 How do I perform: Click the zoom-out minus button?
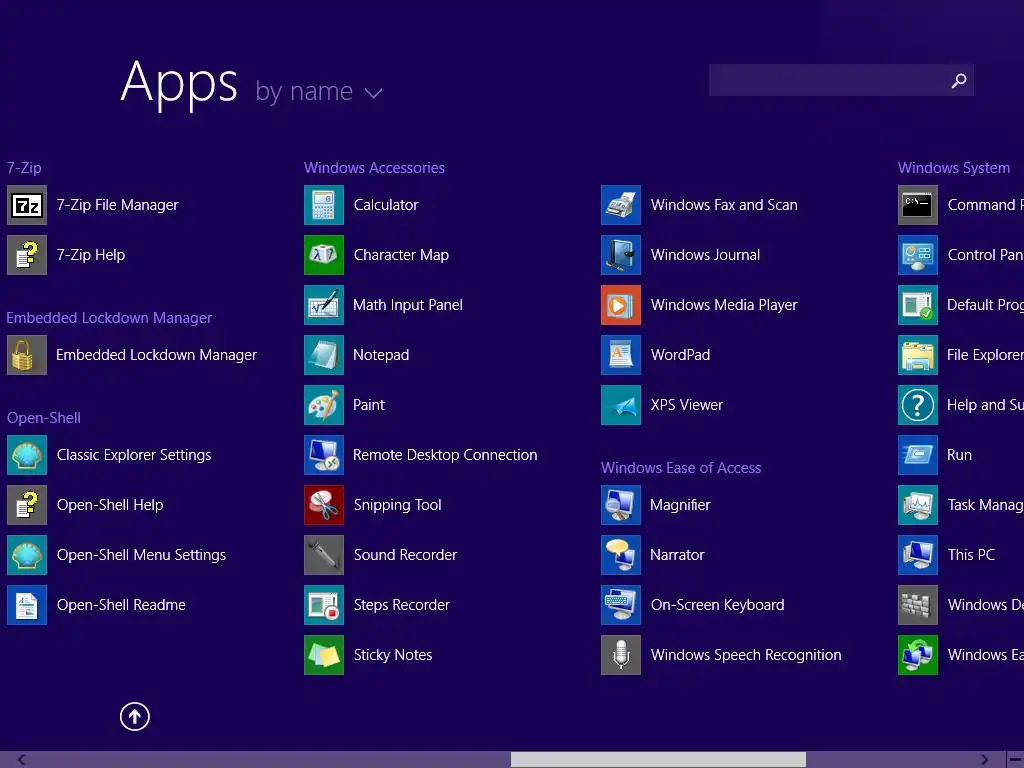(1016, 760)
